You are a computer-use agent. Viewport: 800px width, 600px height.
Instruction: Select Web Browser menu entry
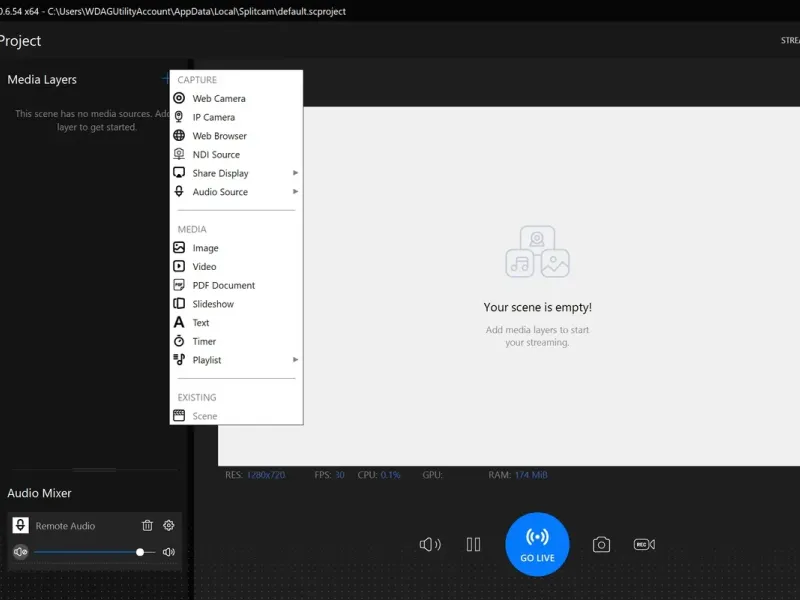236,135
